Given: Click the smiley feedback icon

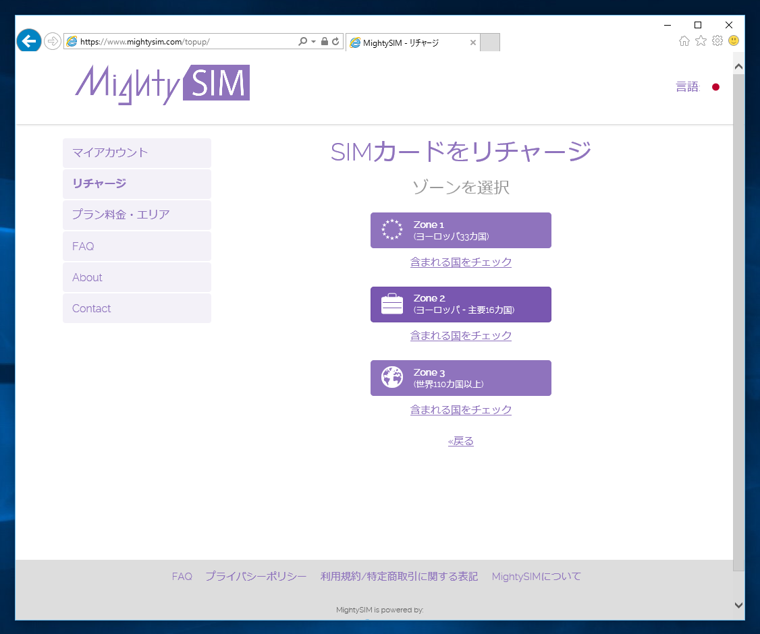Looking at the screenshot, I should [x=733, y=41].
